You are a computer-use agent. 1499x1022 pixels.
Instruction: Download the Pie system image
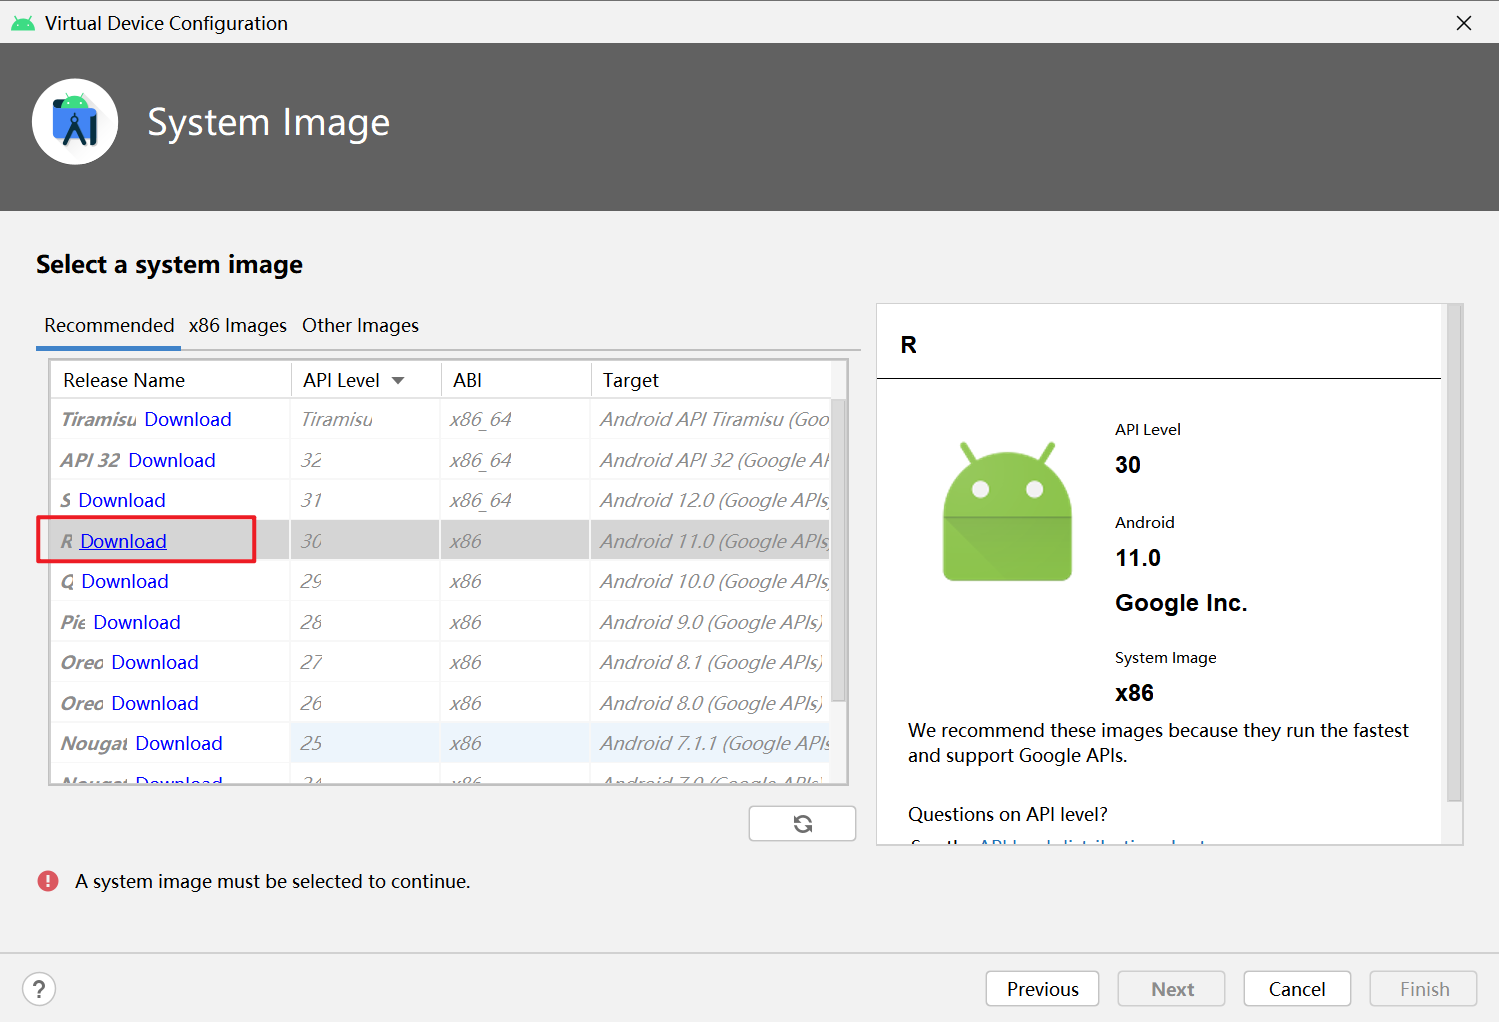click(137, 622)
